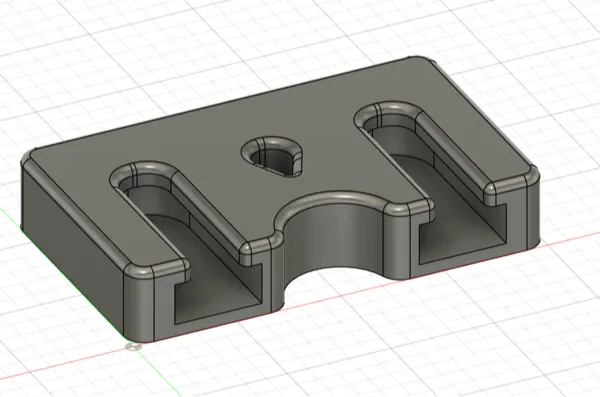The width and height of the screenshot is (600, 397).
Task: Select the left end side face of the body
Action: coord(73,249)
